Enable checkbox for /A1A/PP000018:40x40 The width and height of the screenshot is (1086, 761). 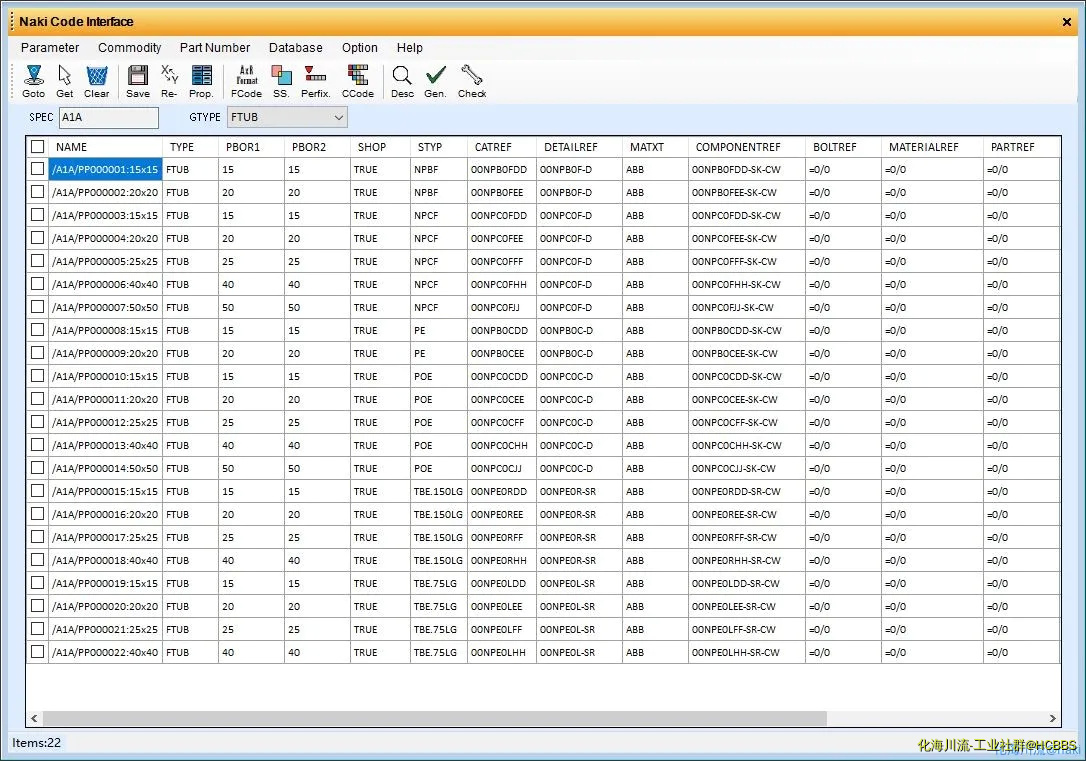pyautogui.click(x=37, y=560)
